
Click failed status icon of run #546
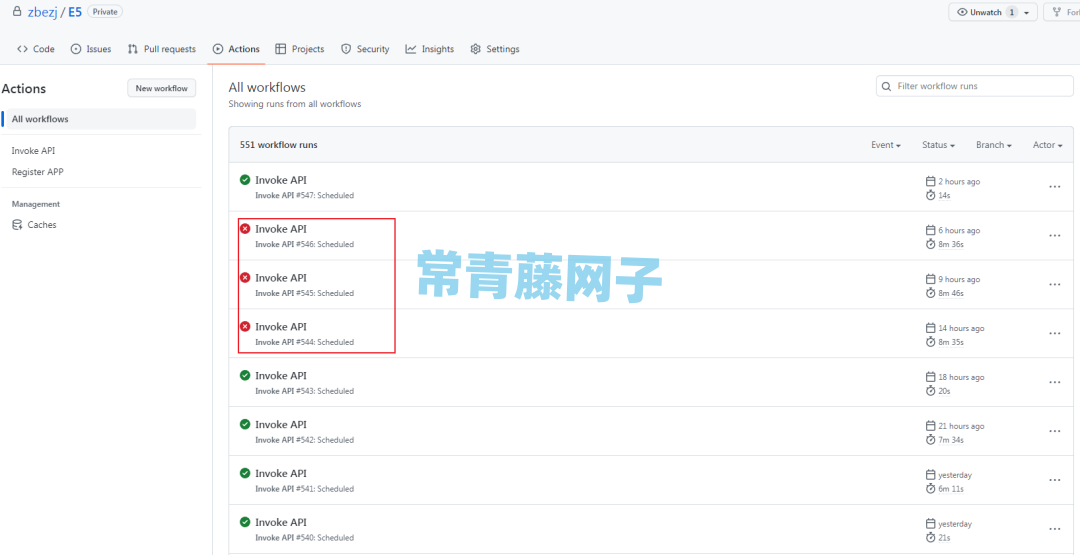tap(245, 229)
